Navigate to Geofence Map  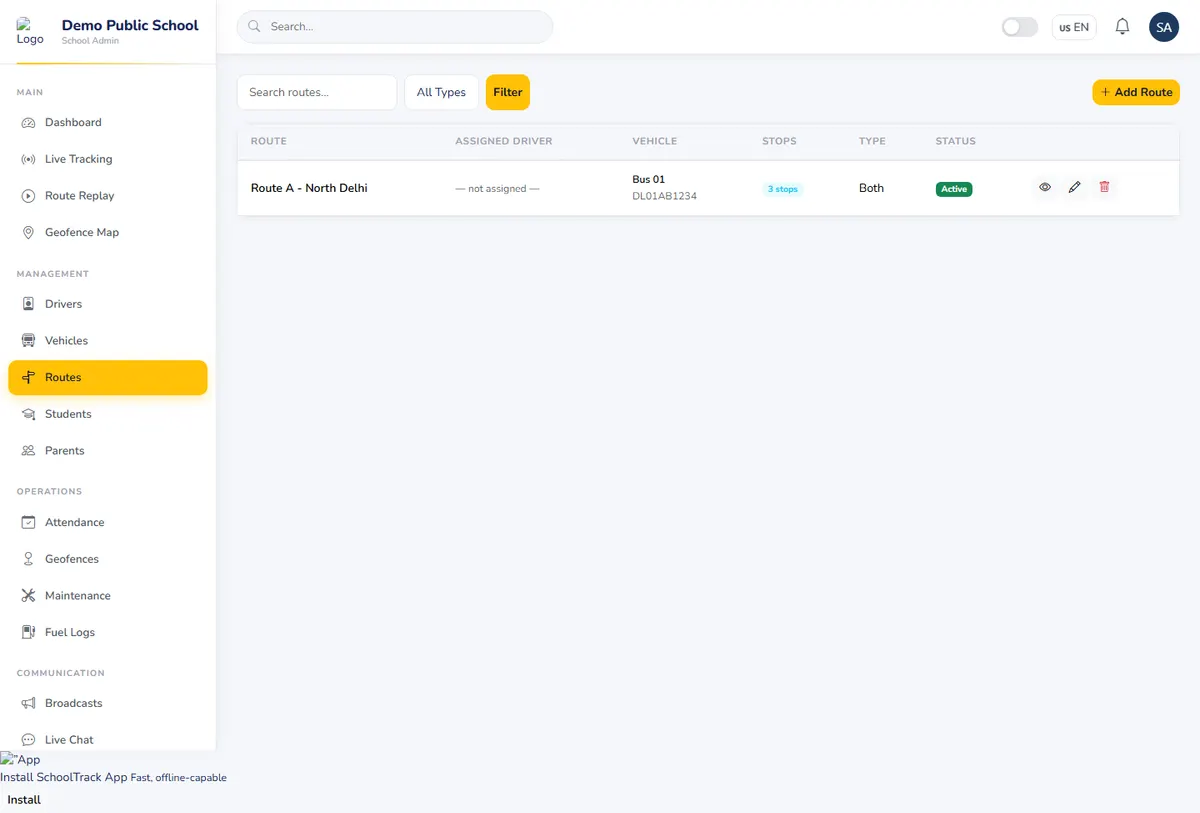(x=108, y=233)
